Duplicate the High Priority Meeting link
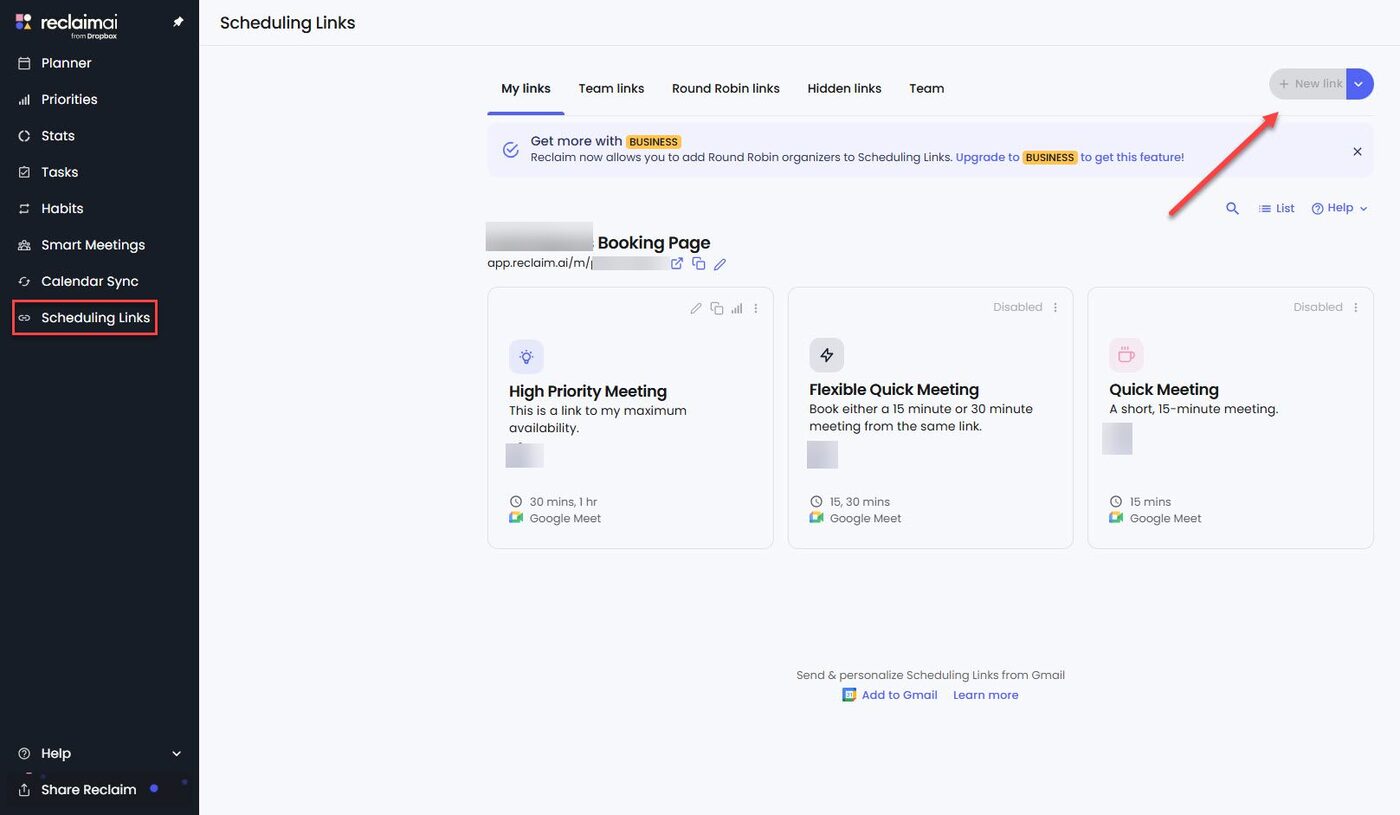Image resolution: width=1400 pixels, height=815 pixels. click(x=716, y=308)
